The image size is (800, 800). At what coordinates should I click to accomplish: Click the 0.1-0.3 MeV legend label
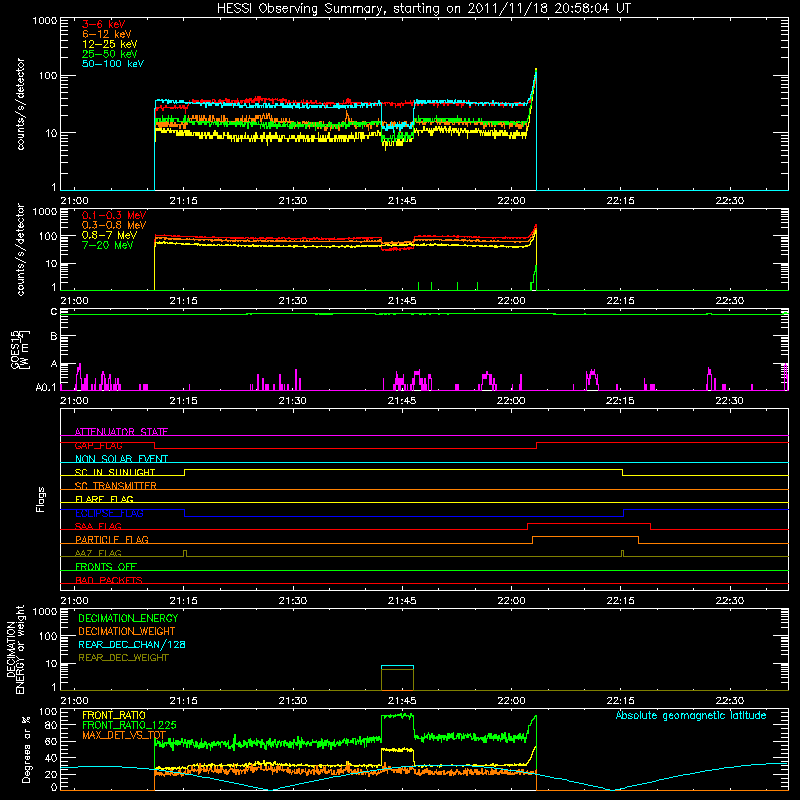[114, 215]
